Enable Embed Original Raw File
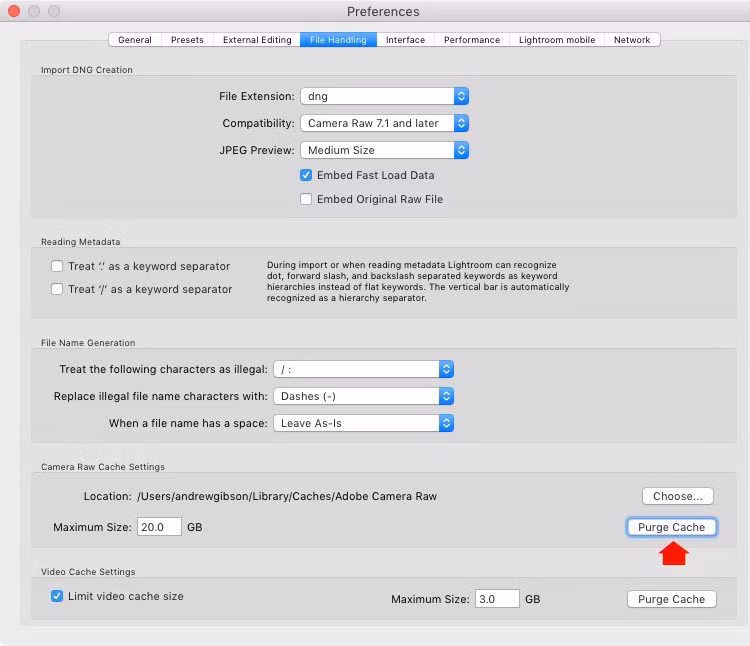The image size is (750, 646). pos(306,199)
